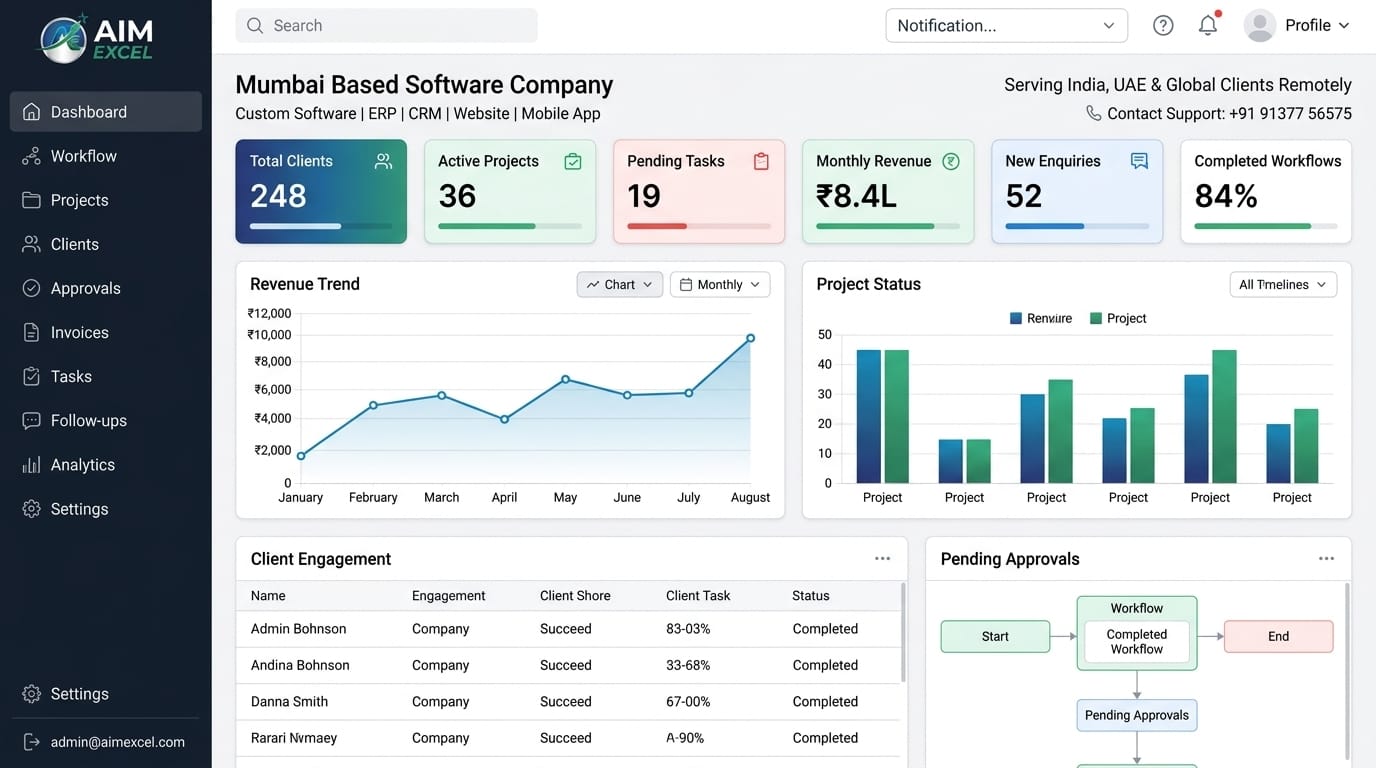Go to Analytics in the sidebar

[x=106, y=465]
